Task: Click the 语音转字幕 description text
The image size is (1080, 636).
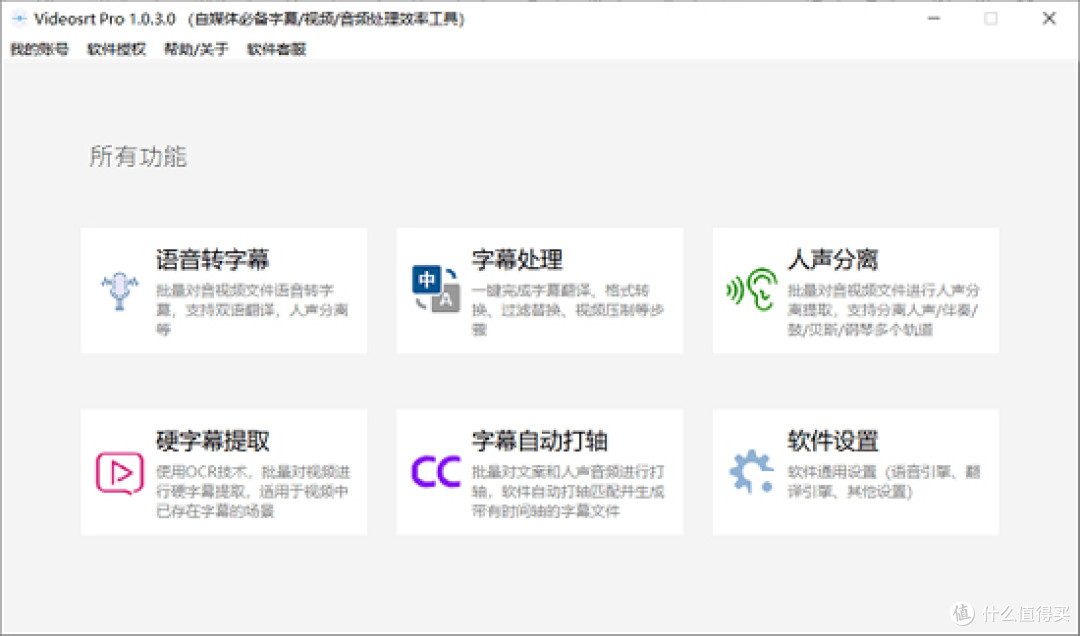Action: 252,309
